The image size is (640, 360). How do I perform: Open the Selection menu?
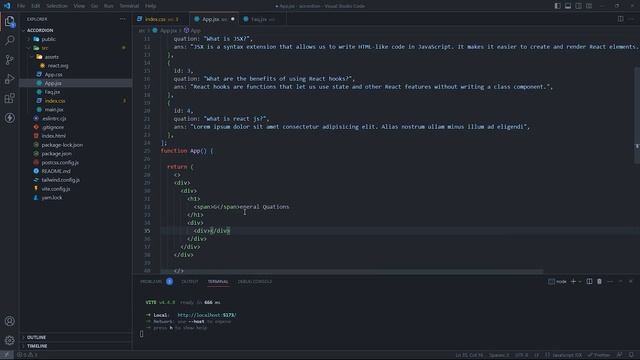57,6
